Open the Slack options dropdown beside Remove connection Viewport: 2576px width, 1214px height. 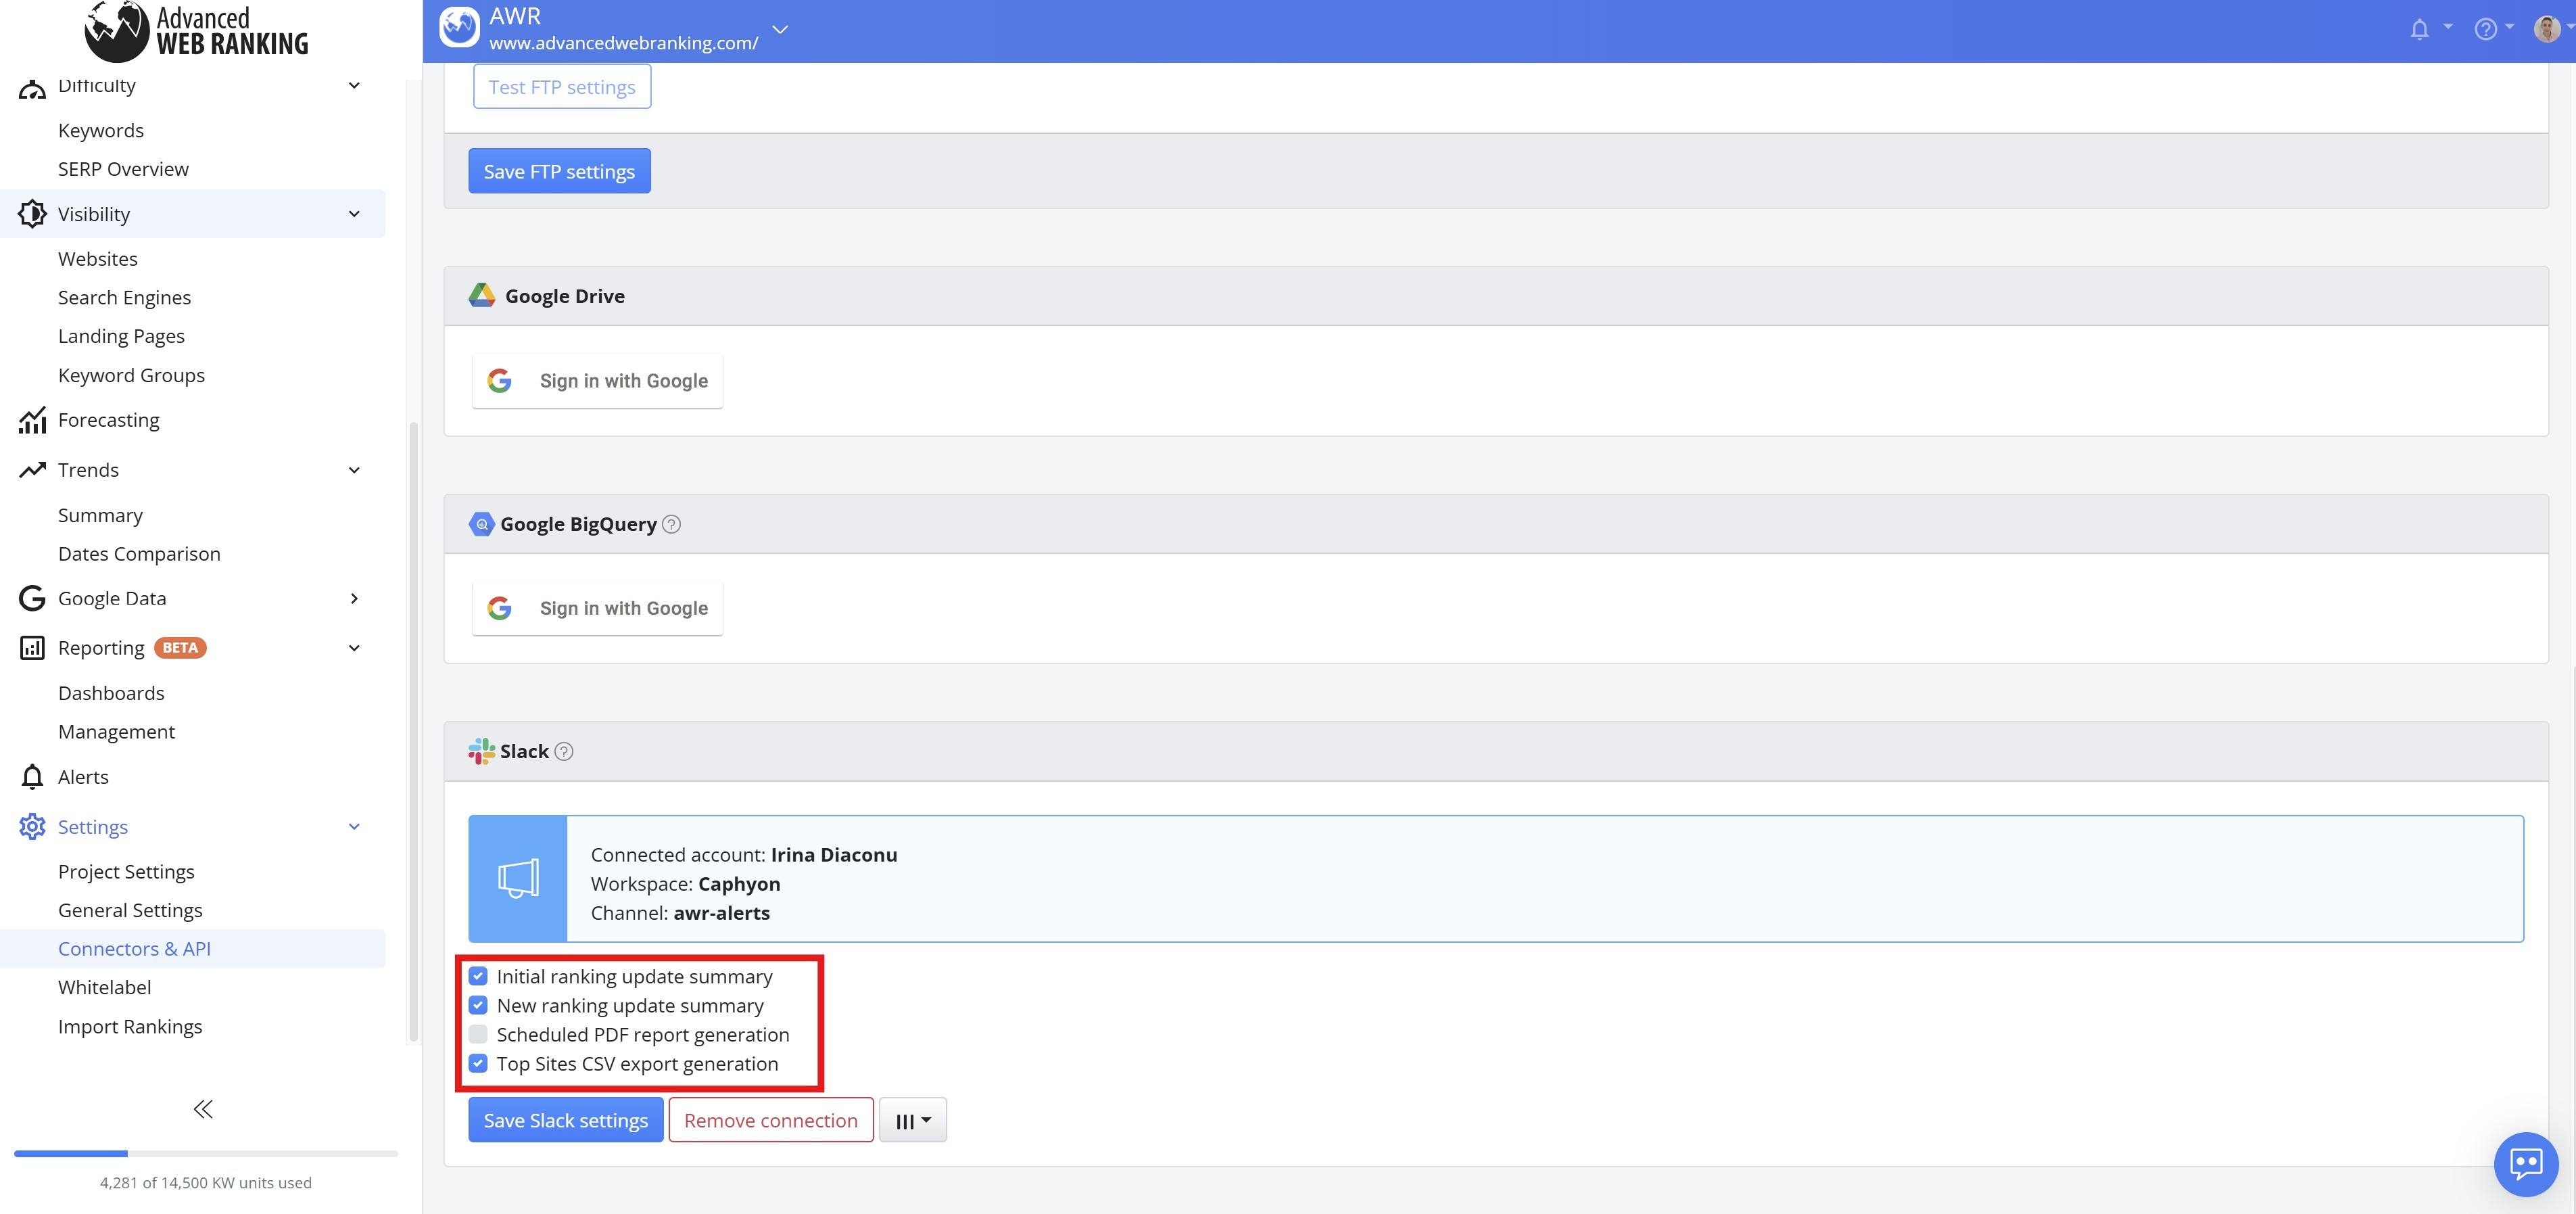pyautogui.click(x=913, y=1120)
